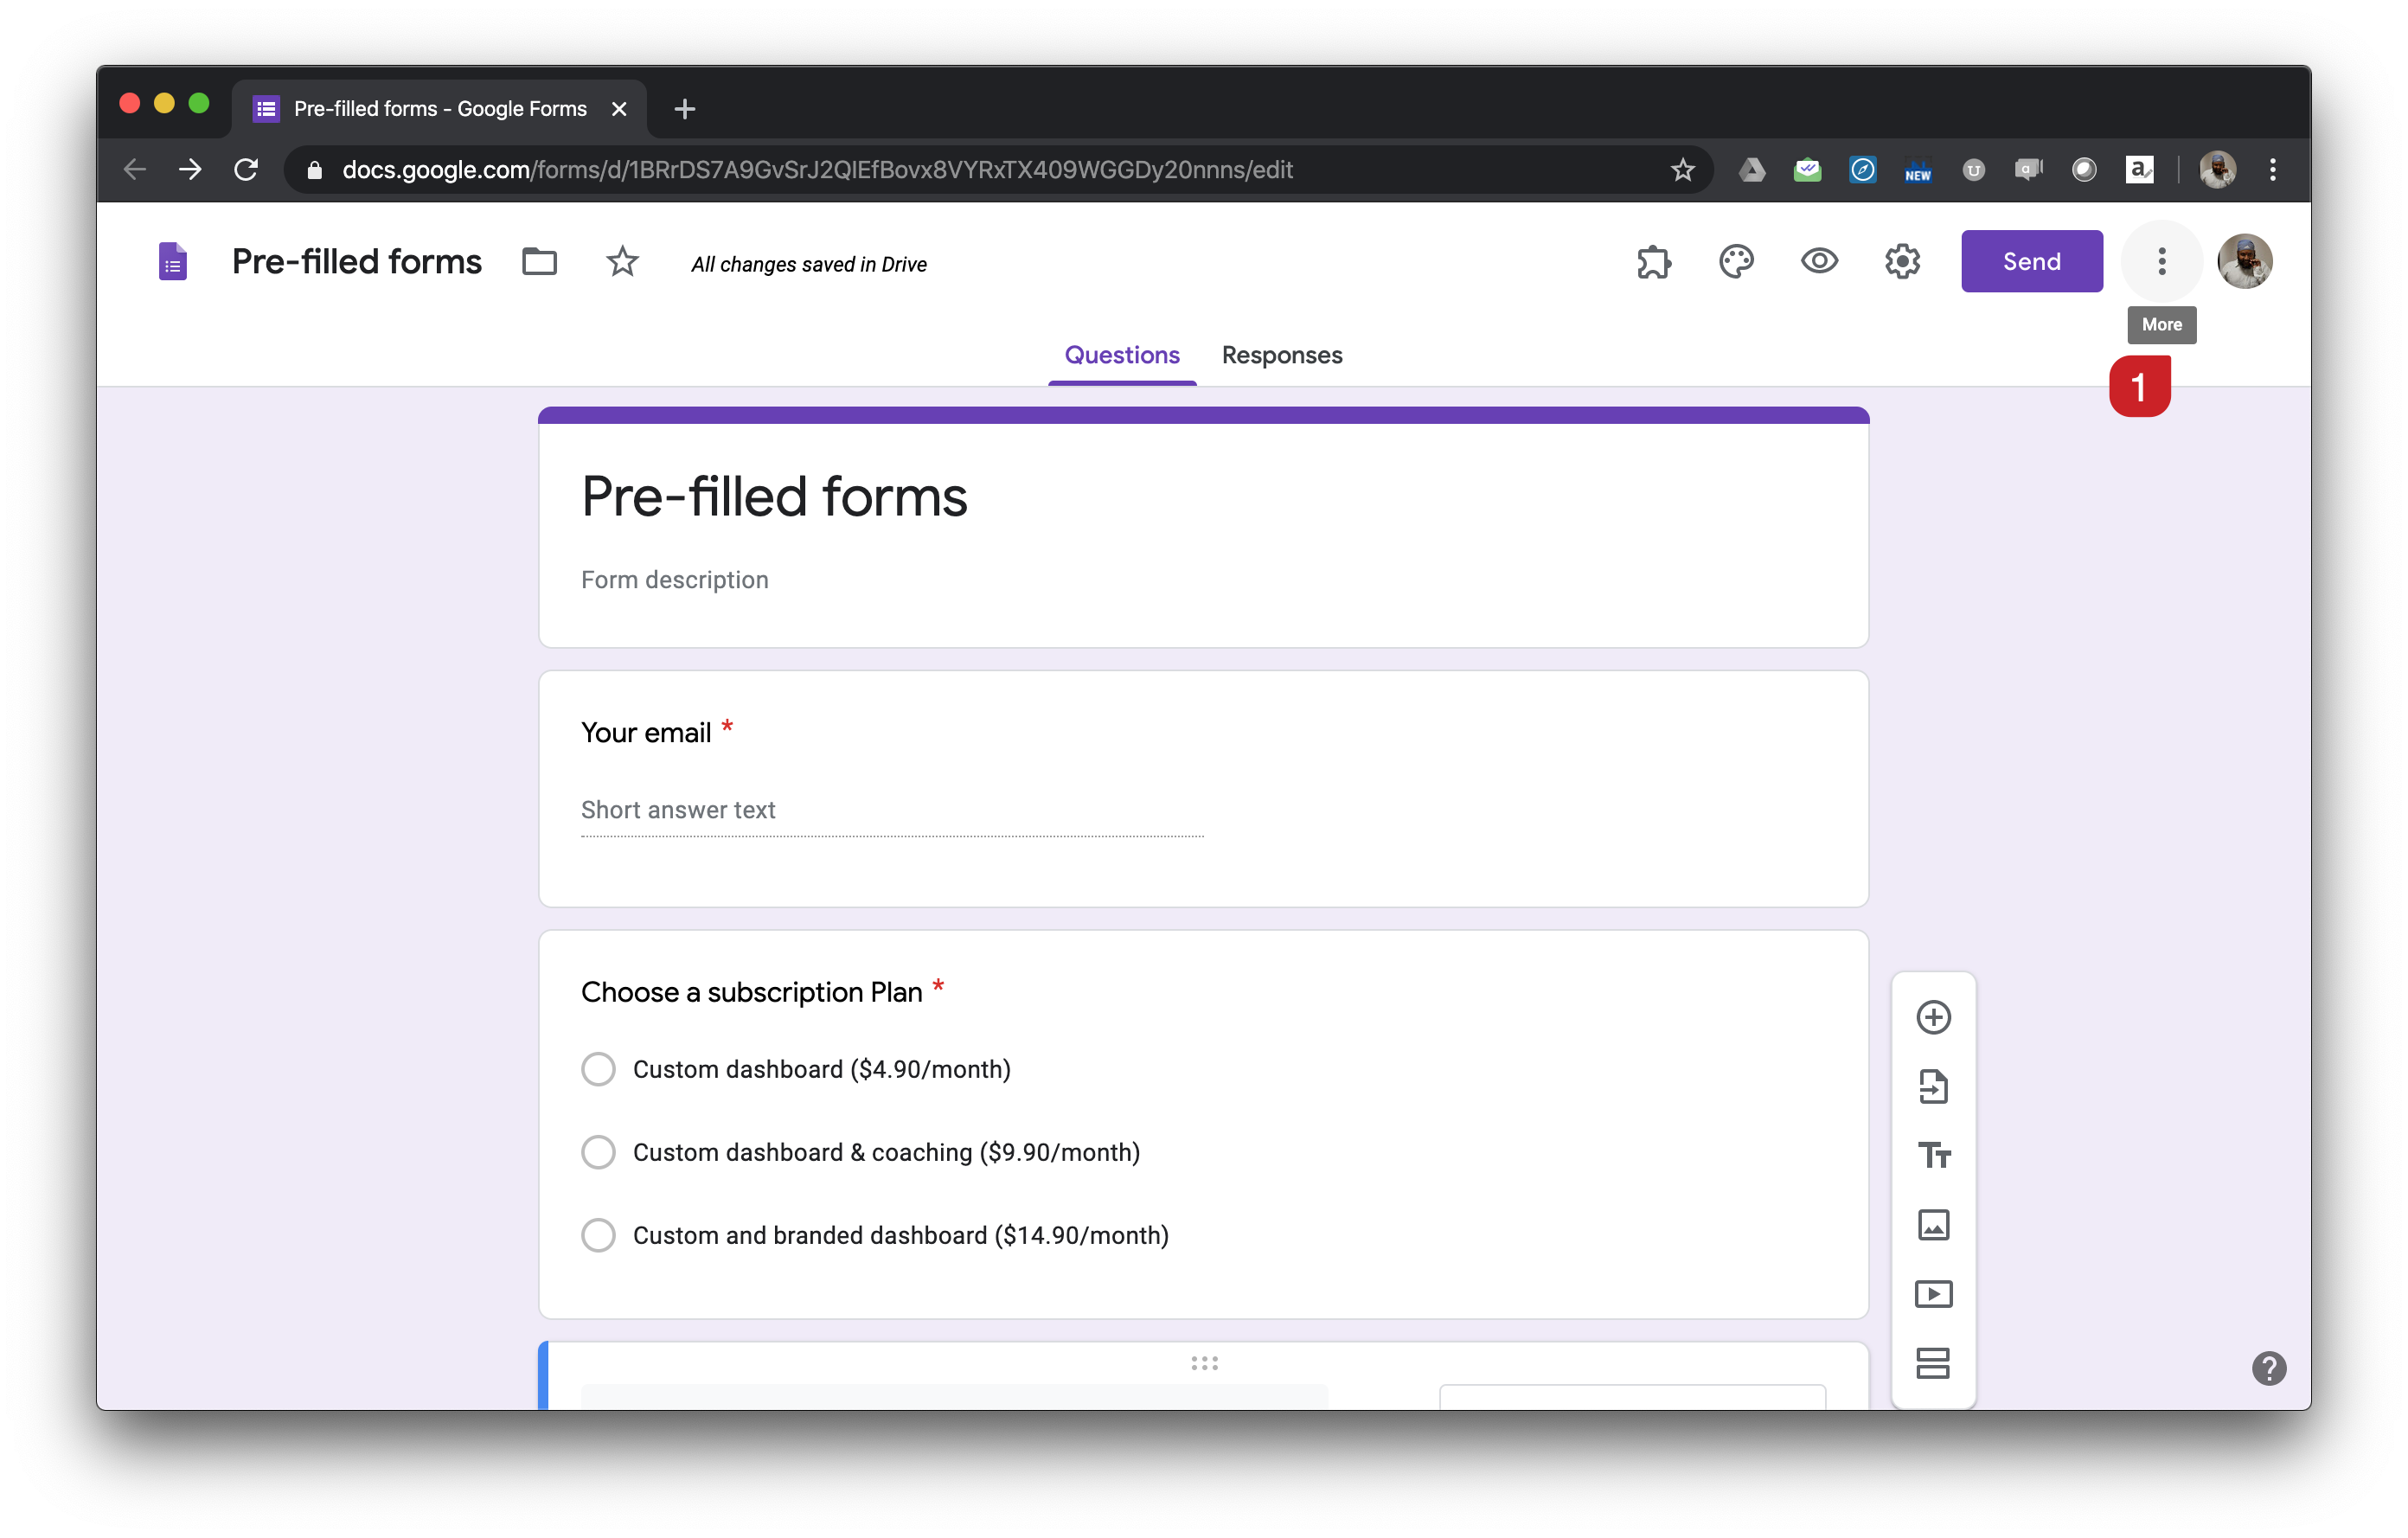This screenshot has height=1538, width=2408.
Task: Select Custom dashboard & coaching ($9.90/month) option
Action: (598, 1152)
